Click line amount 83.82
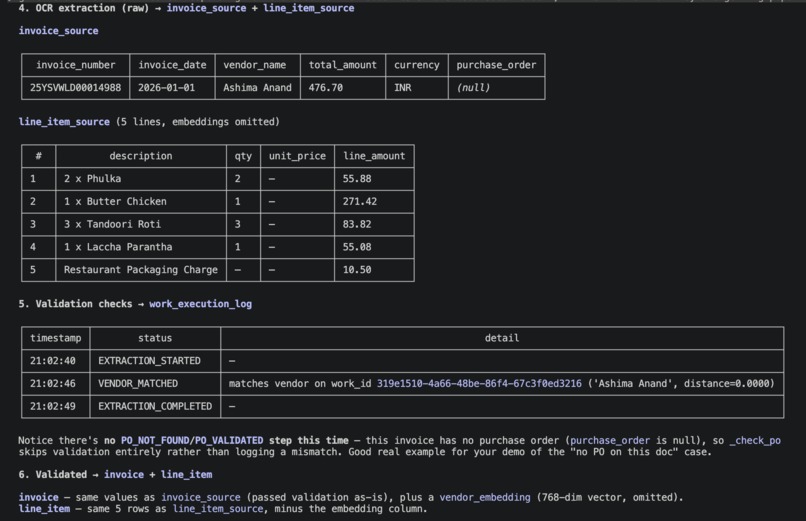 357,224
